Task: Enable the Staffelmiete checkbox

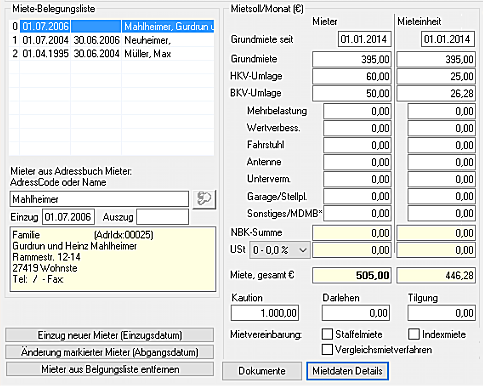Action: click(327, 334)
